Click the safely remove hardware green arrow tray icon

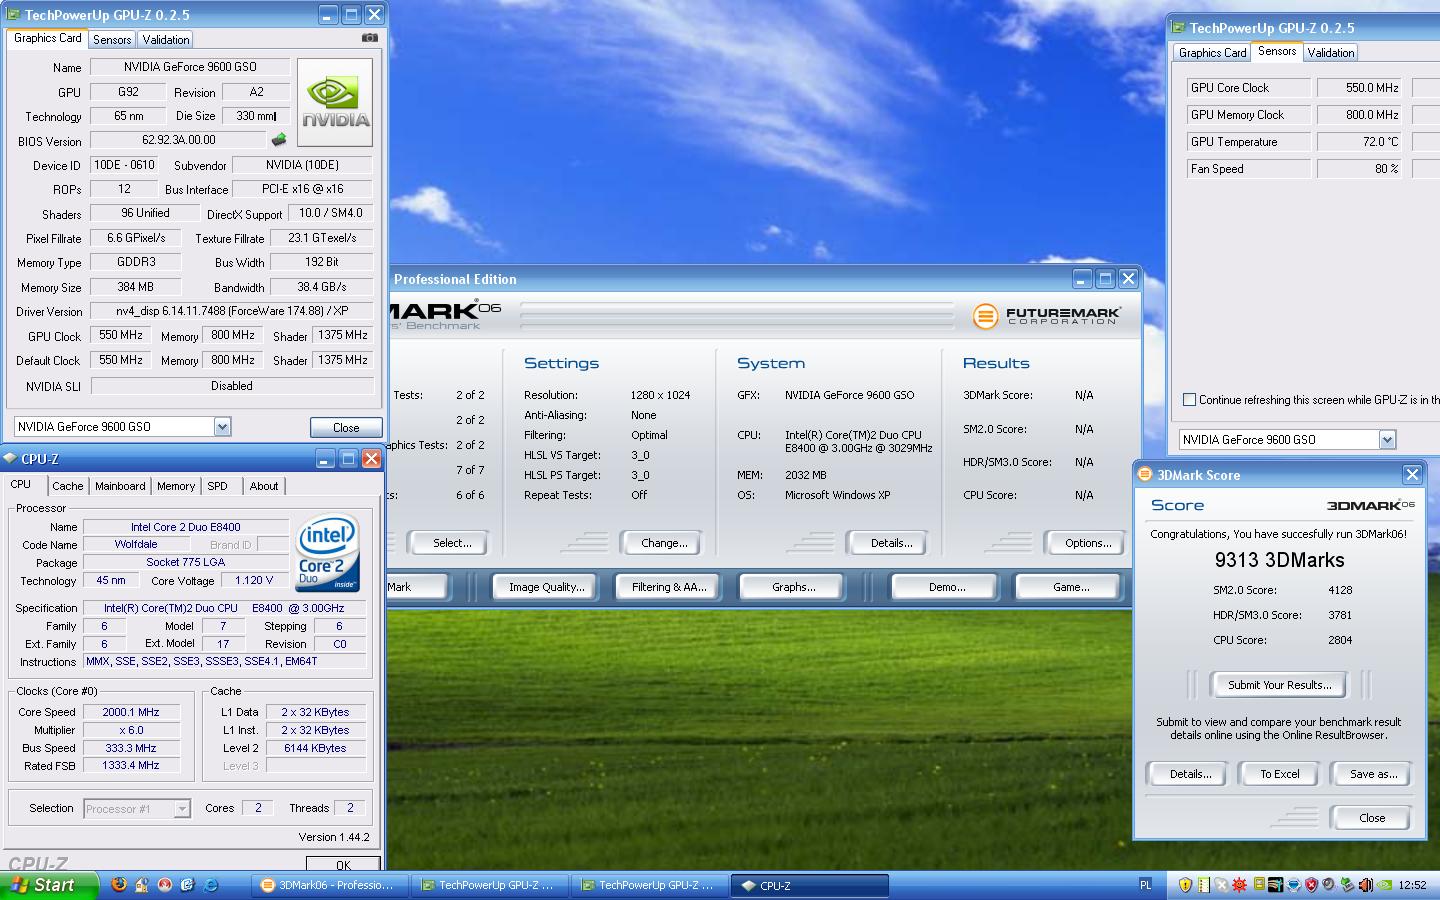(x=1347, y=885)
